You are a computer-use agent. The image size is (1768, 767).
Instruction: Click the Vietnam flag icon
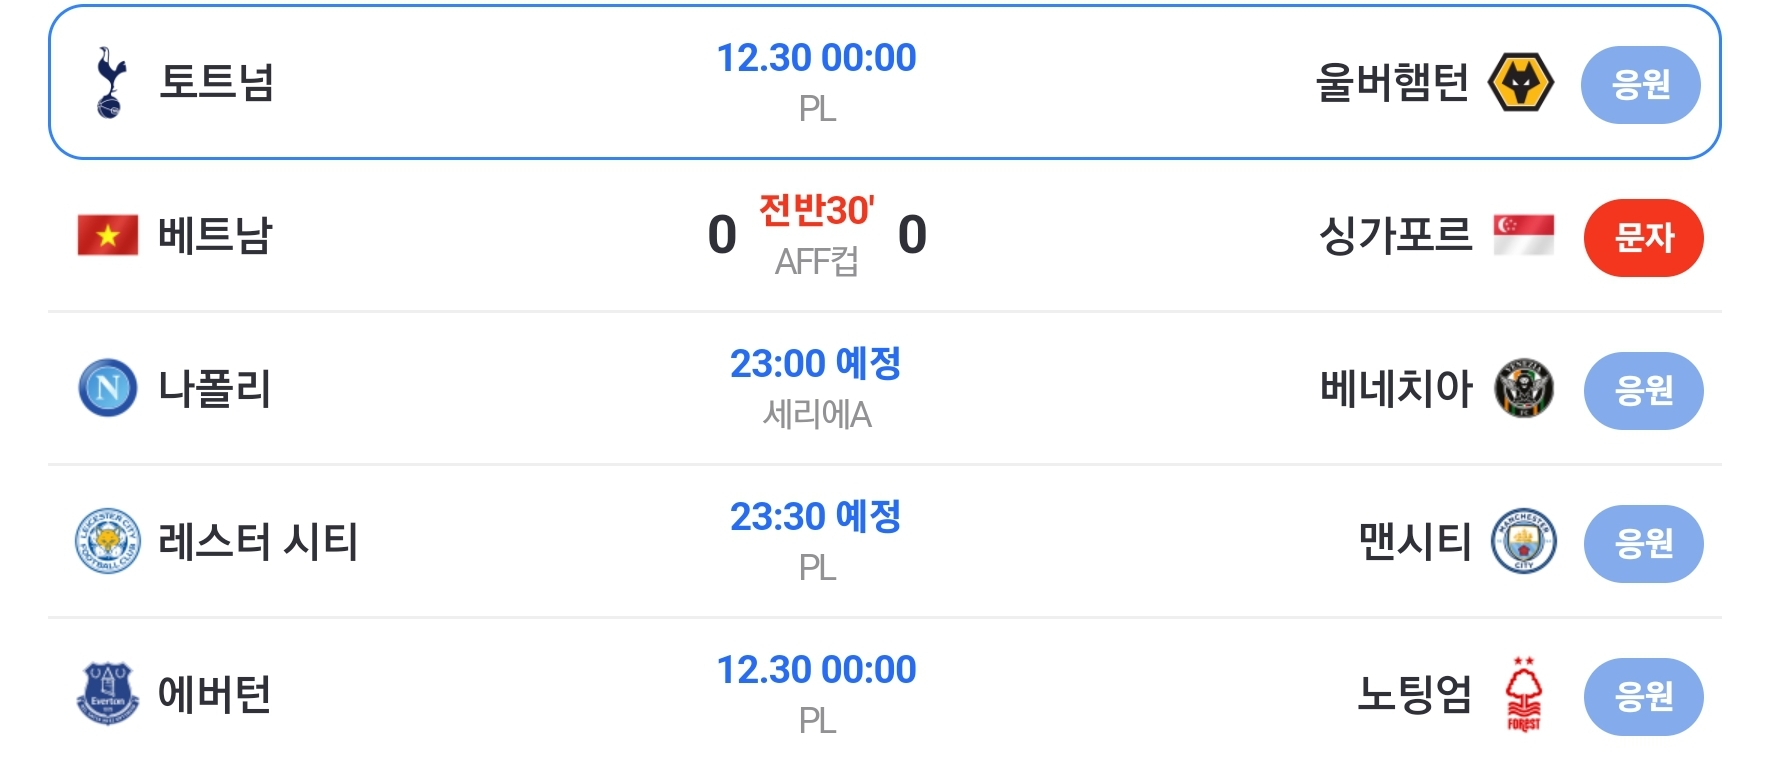click(x=108, y=236)
